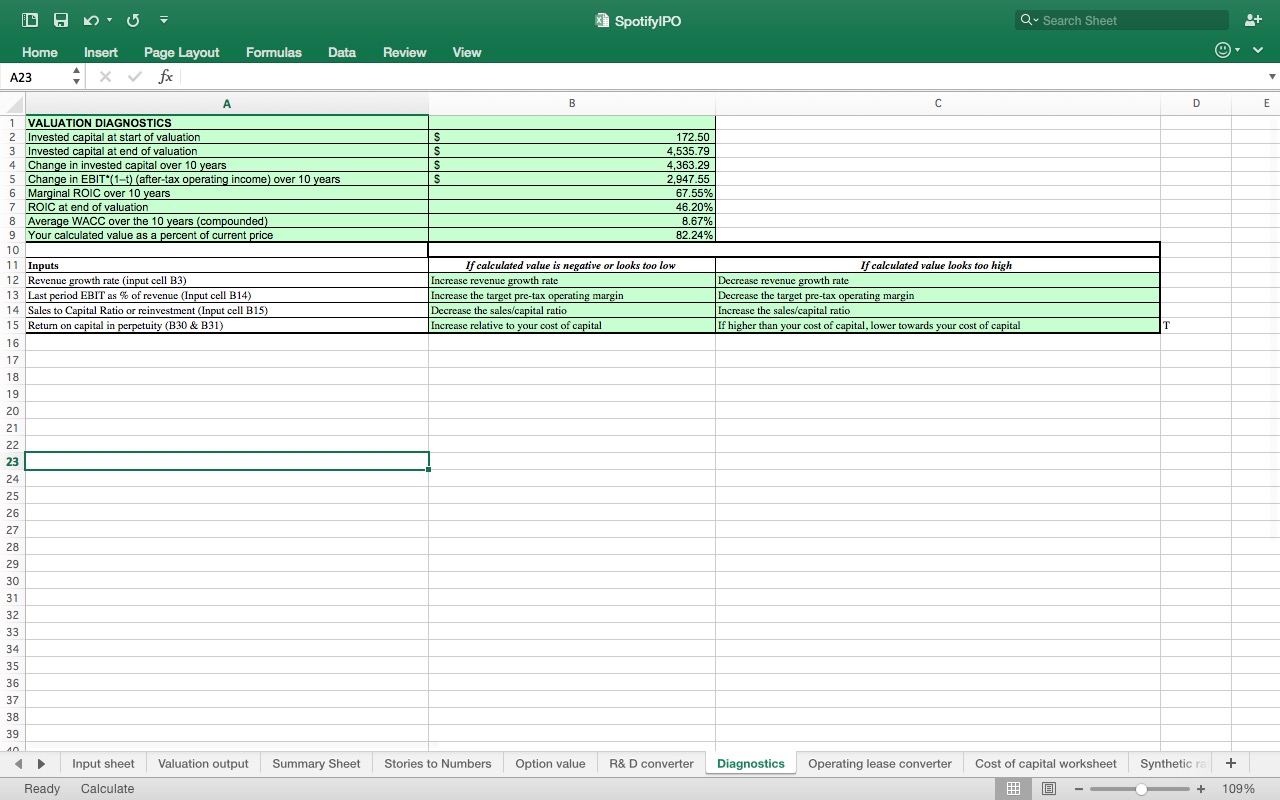The height and width of the screenshot is (800, 1280).
Task: Click value cell 67.55%
Action: [x=572, y=193]
